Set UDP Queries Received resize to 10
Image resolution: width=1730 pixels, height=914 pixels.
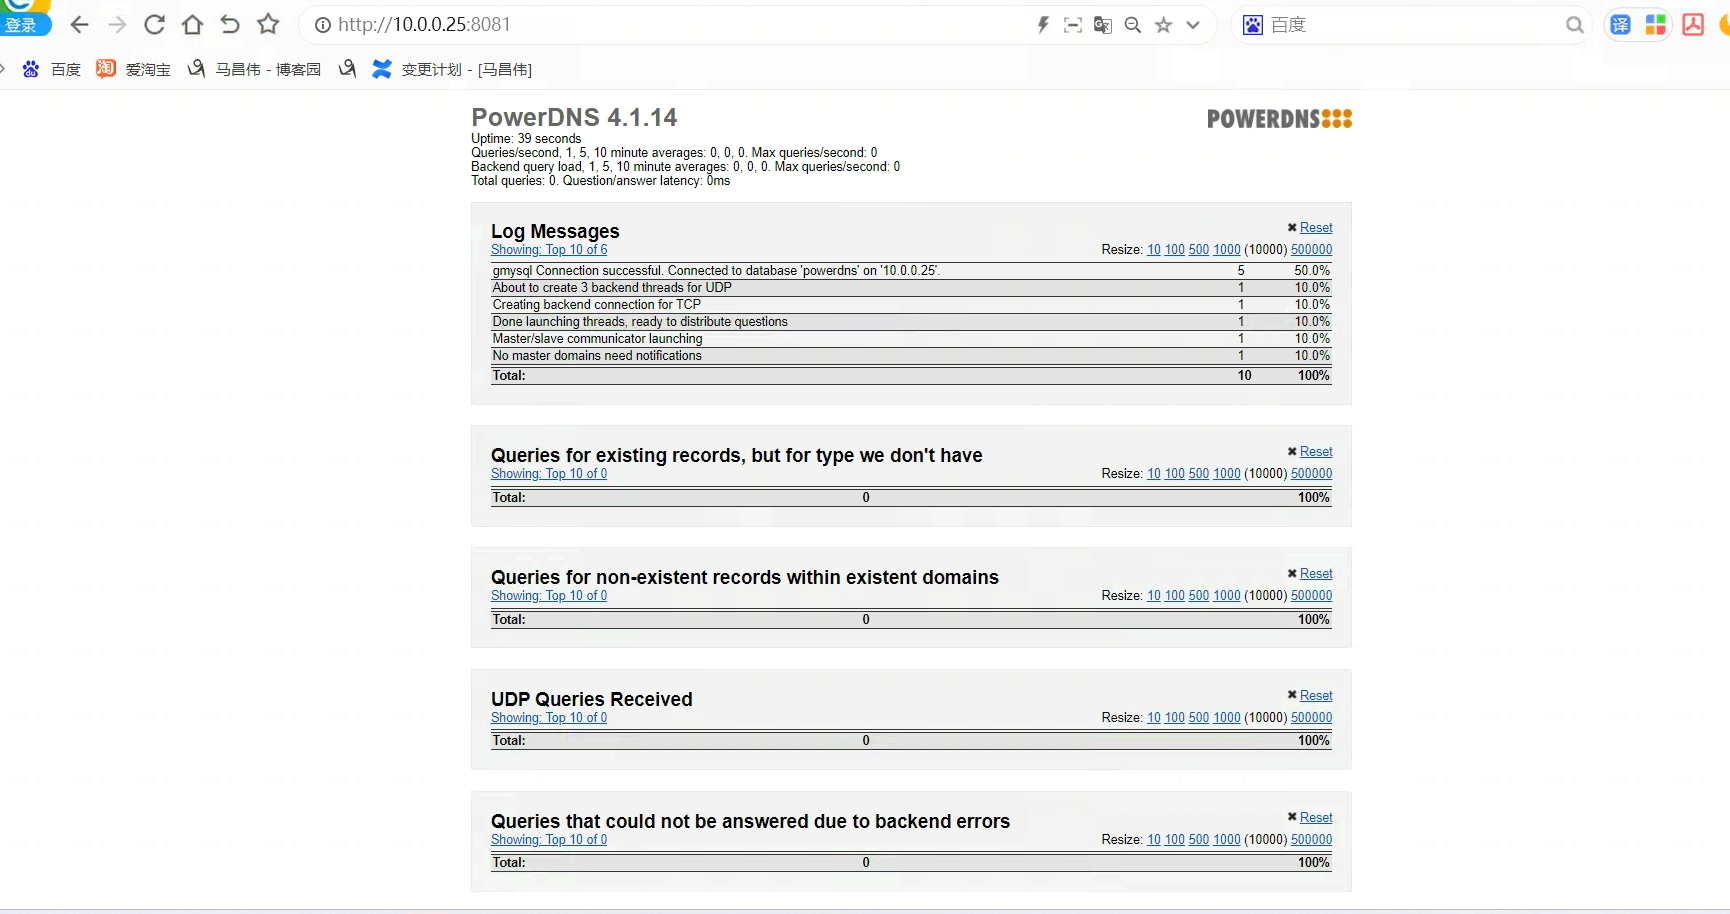[1154, 718]
